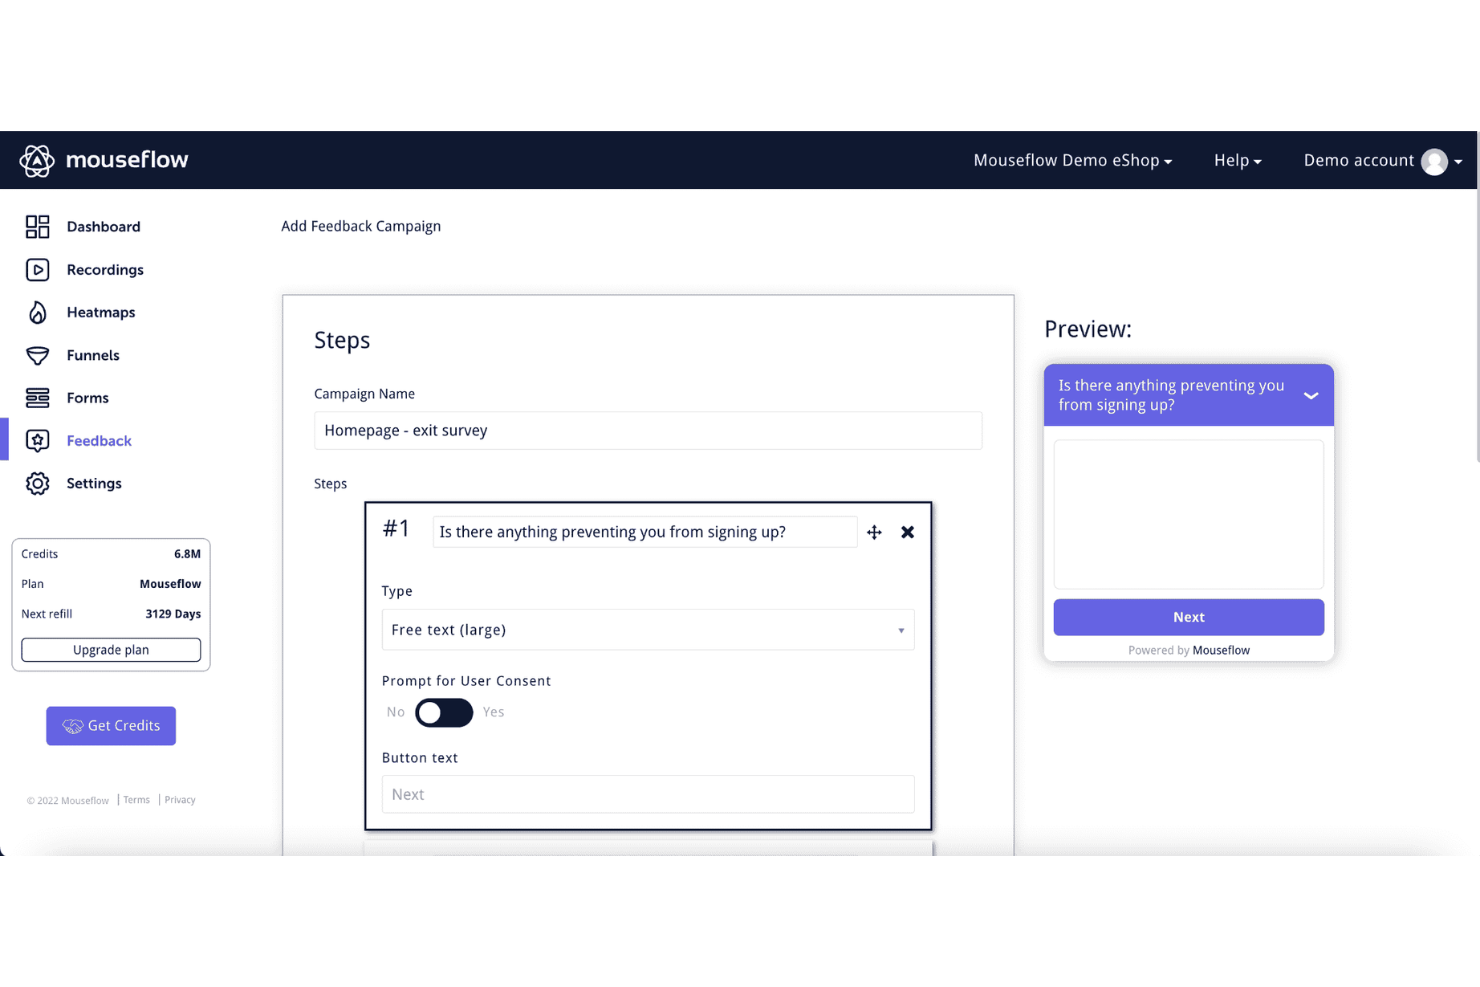Select the Recordings icon in the sidebar

(37, 269)
